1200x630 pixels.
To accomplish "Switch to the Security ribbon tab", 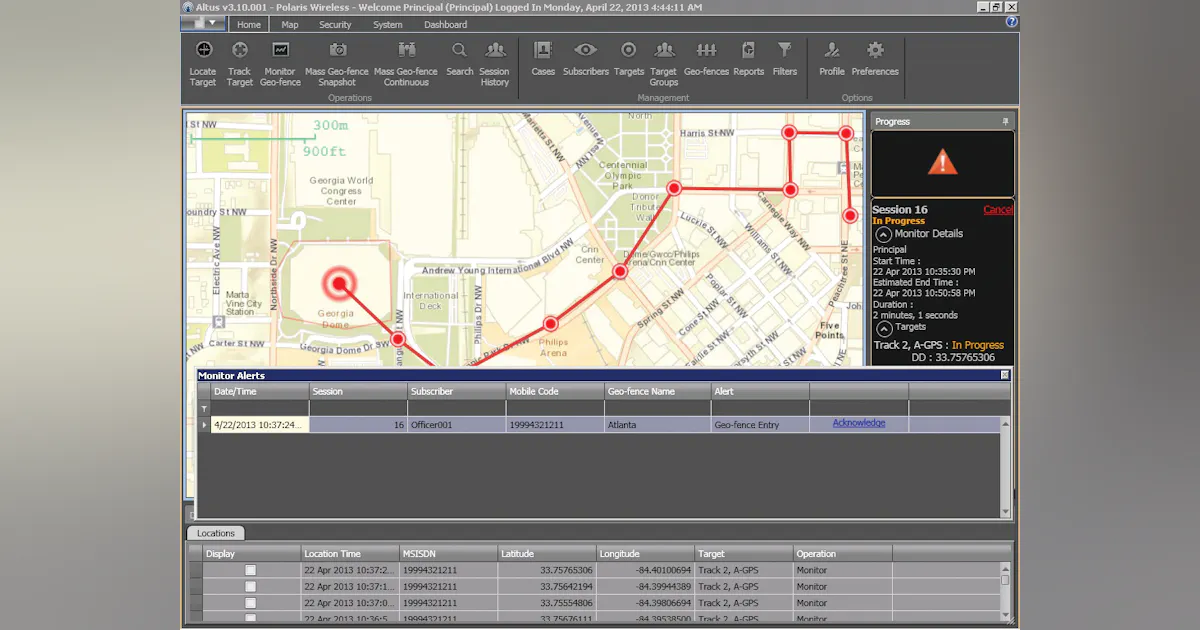I will pyautogui.click(x=335, y=24).
